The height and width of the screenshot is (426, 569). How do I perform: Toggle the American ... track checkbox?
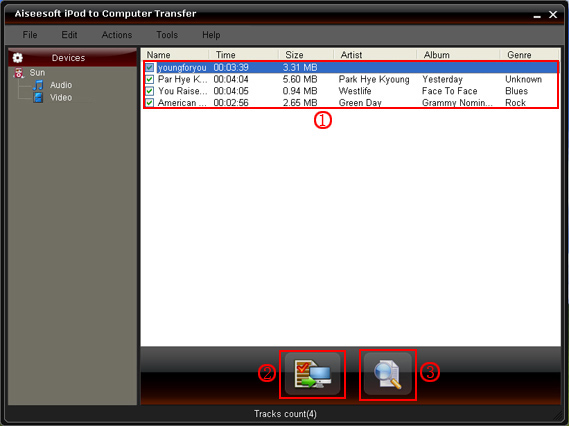coord(150,103)
